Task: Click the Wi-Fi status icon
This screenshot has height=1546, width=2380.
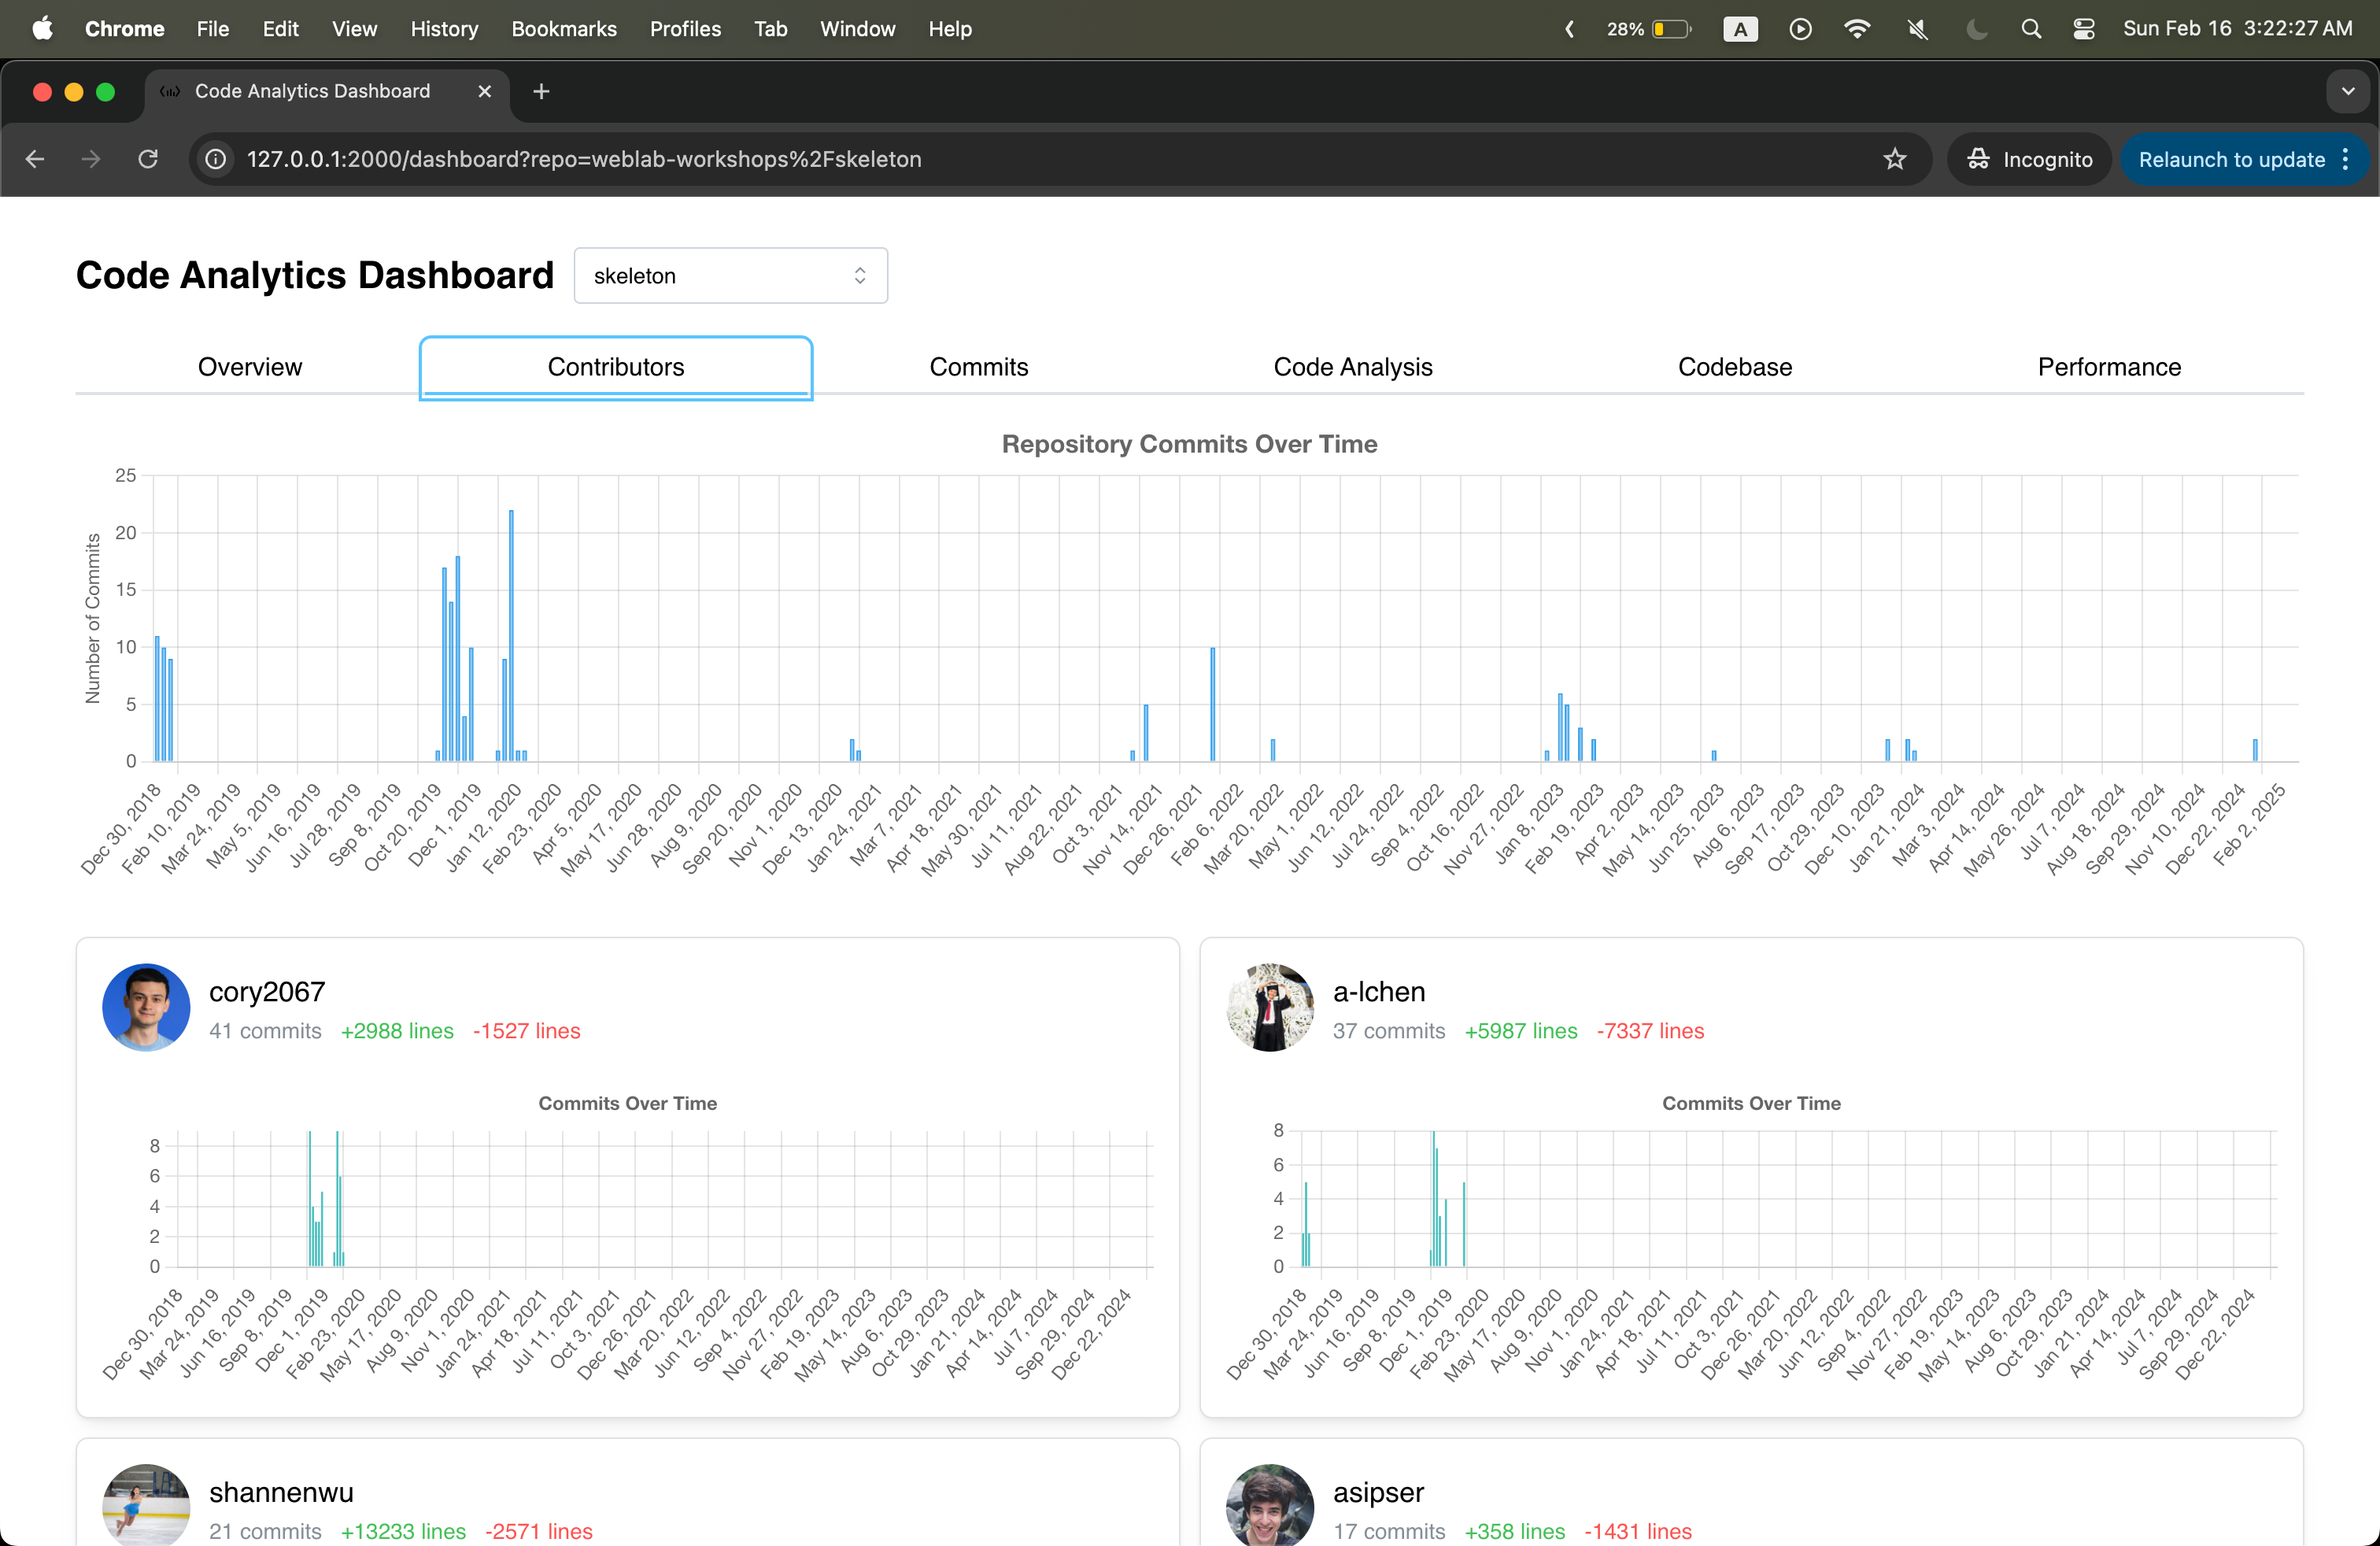Action: click(x=1857, y=29)
